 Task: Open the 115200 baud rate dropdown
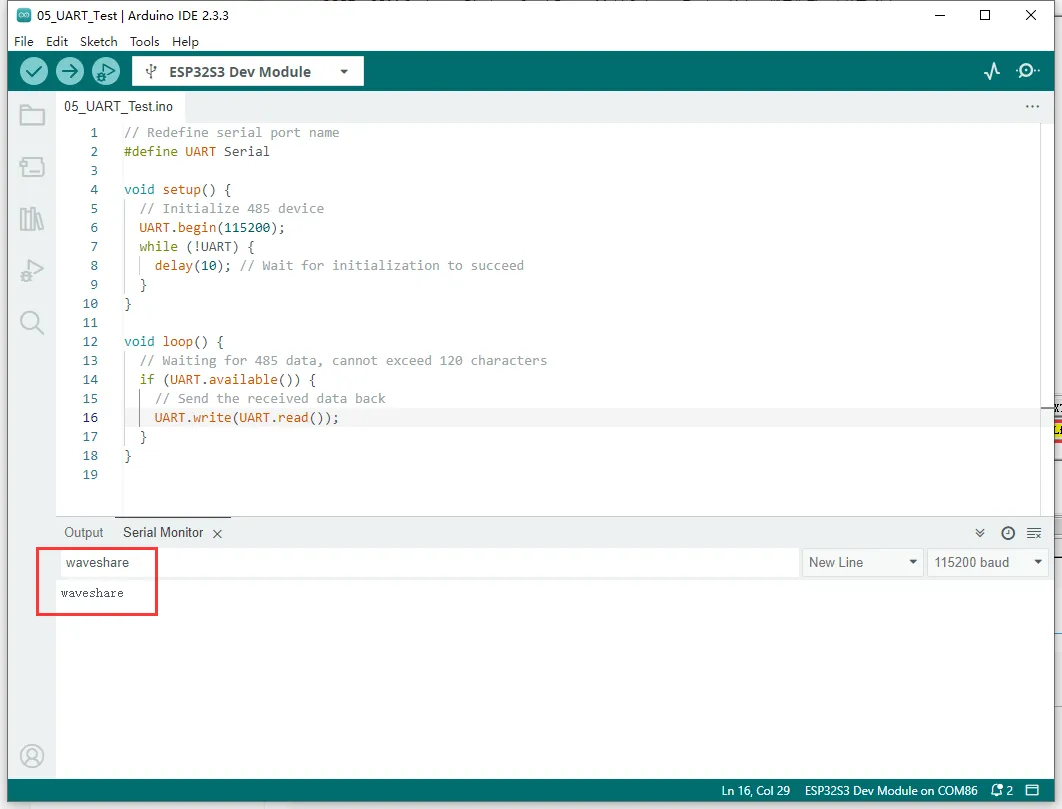coord(986,562)
